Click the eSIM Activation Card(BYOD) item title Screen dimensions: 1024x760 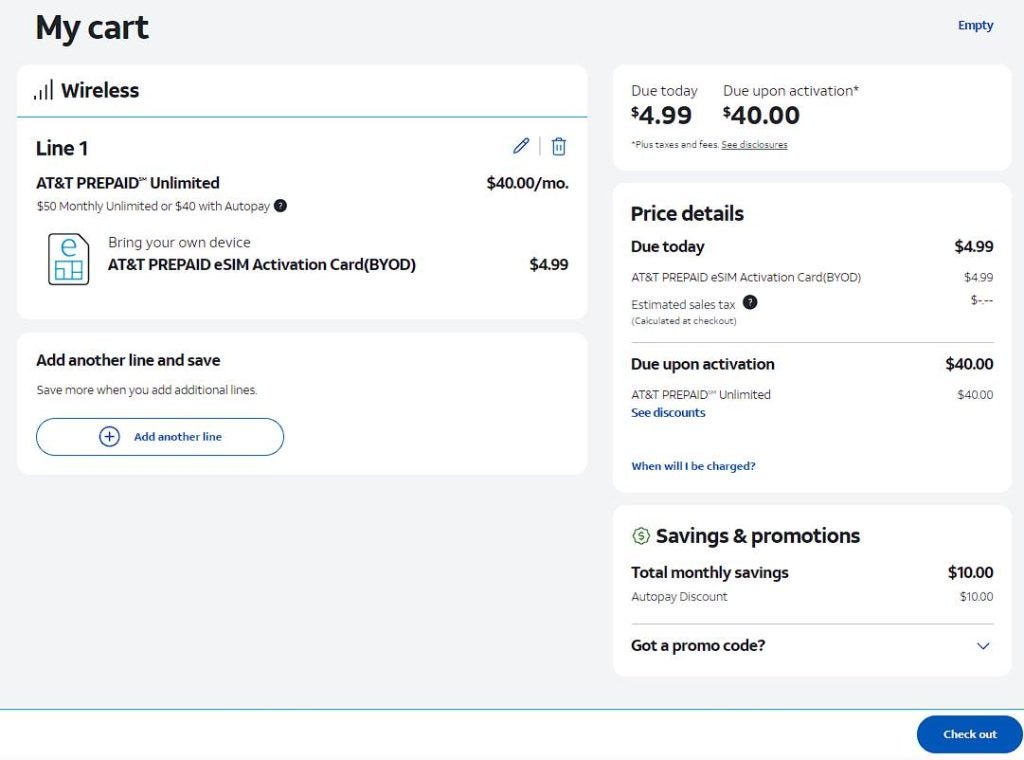coord(262,265)
